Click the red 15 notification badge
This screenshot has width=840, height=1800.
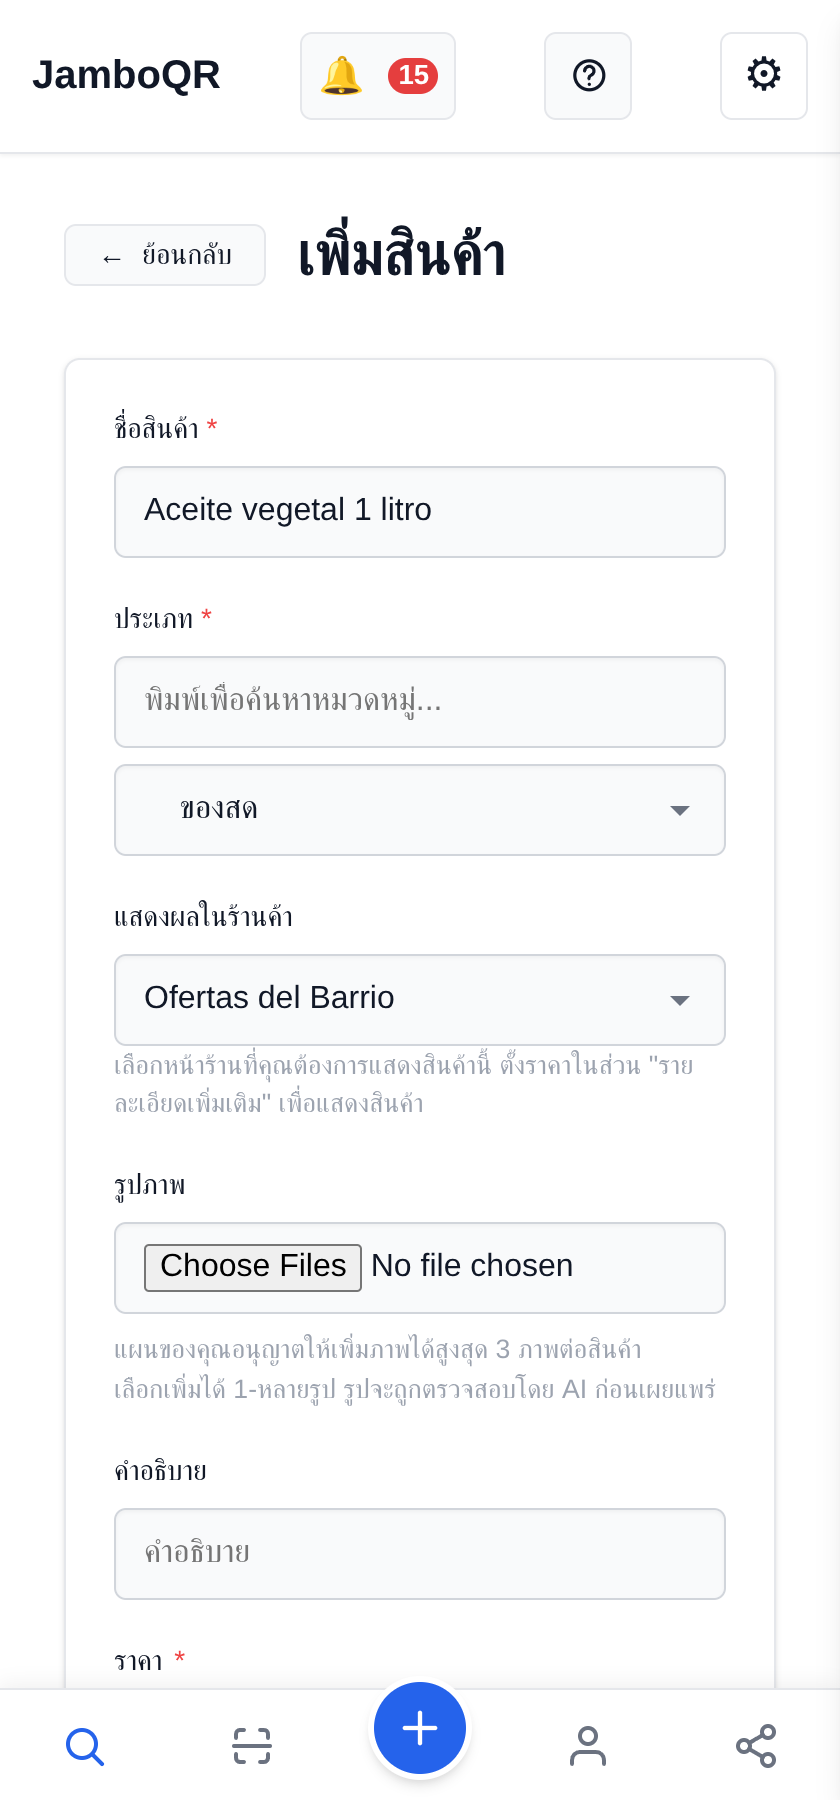tap(413, 76)
